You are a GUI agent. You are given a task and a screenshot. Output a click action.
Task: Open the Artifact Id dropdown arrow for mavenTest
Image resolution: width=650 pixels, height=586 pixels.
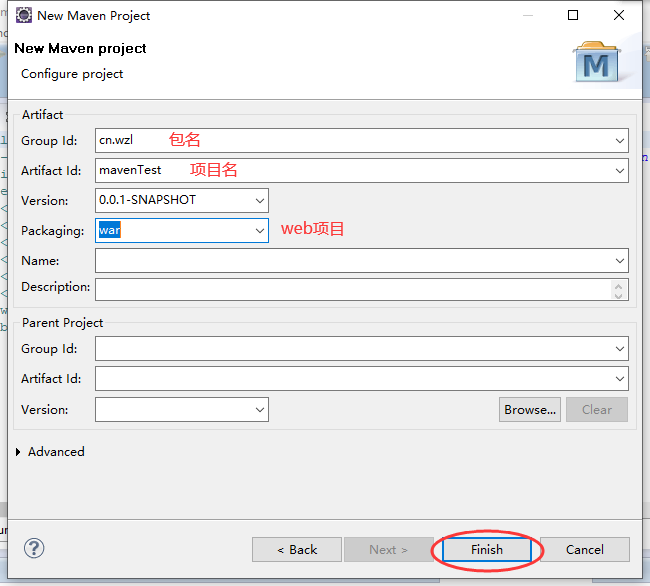(620, 170)
